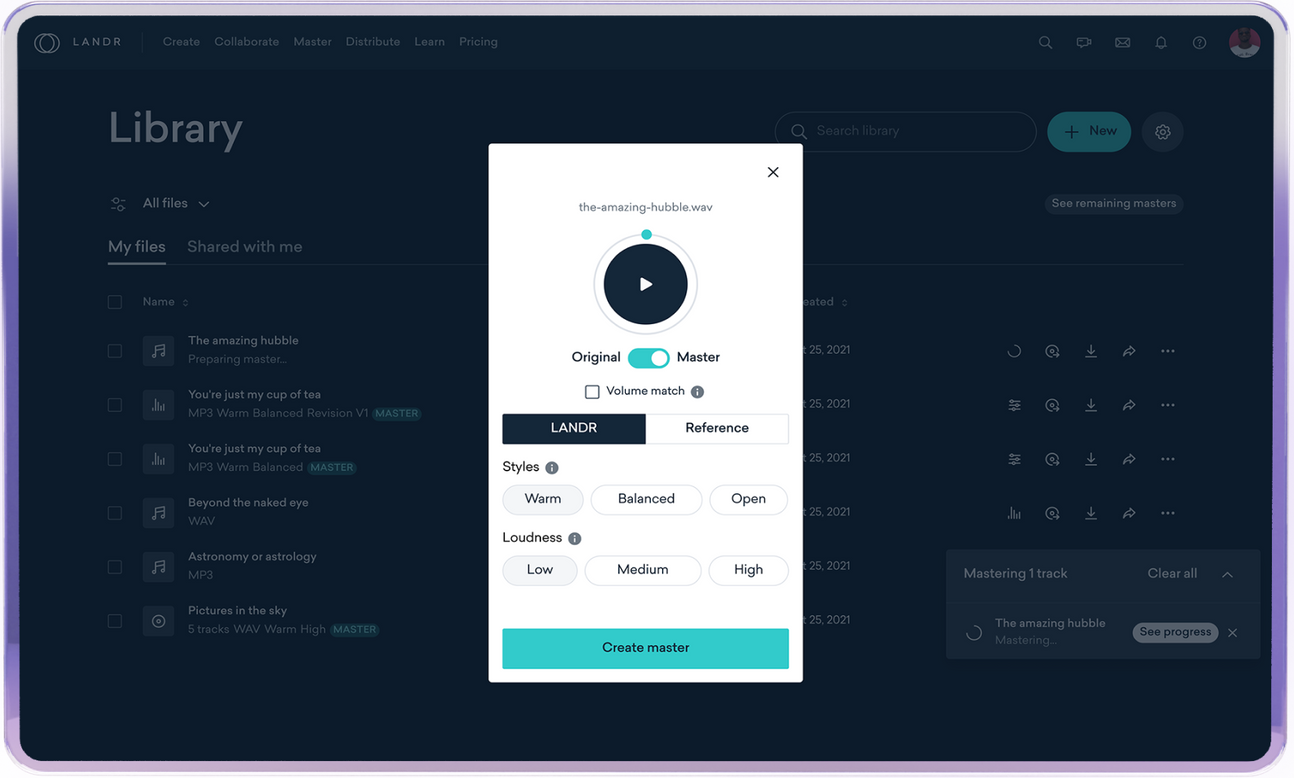Select The amazing hubble row checkbox
The width and height of the screenshot is (1294, 778).
(115, 351)
